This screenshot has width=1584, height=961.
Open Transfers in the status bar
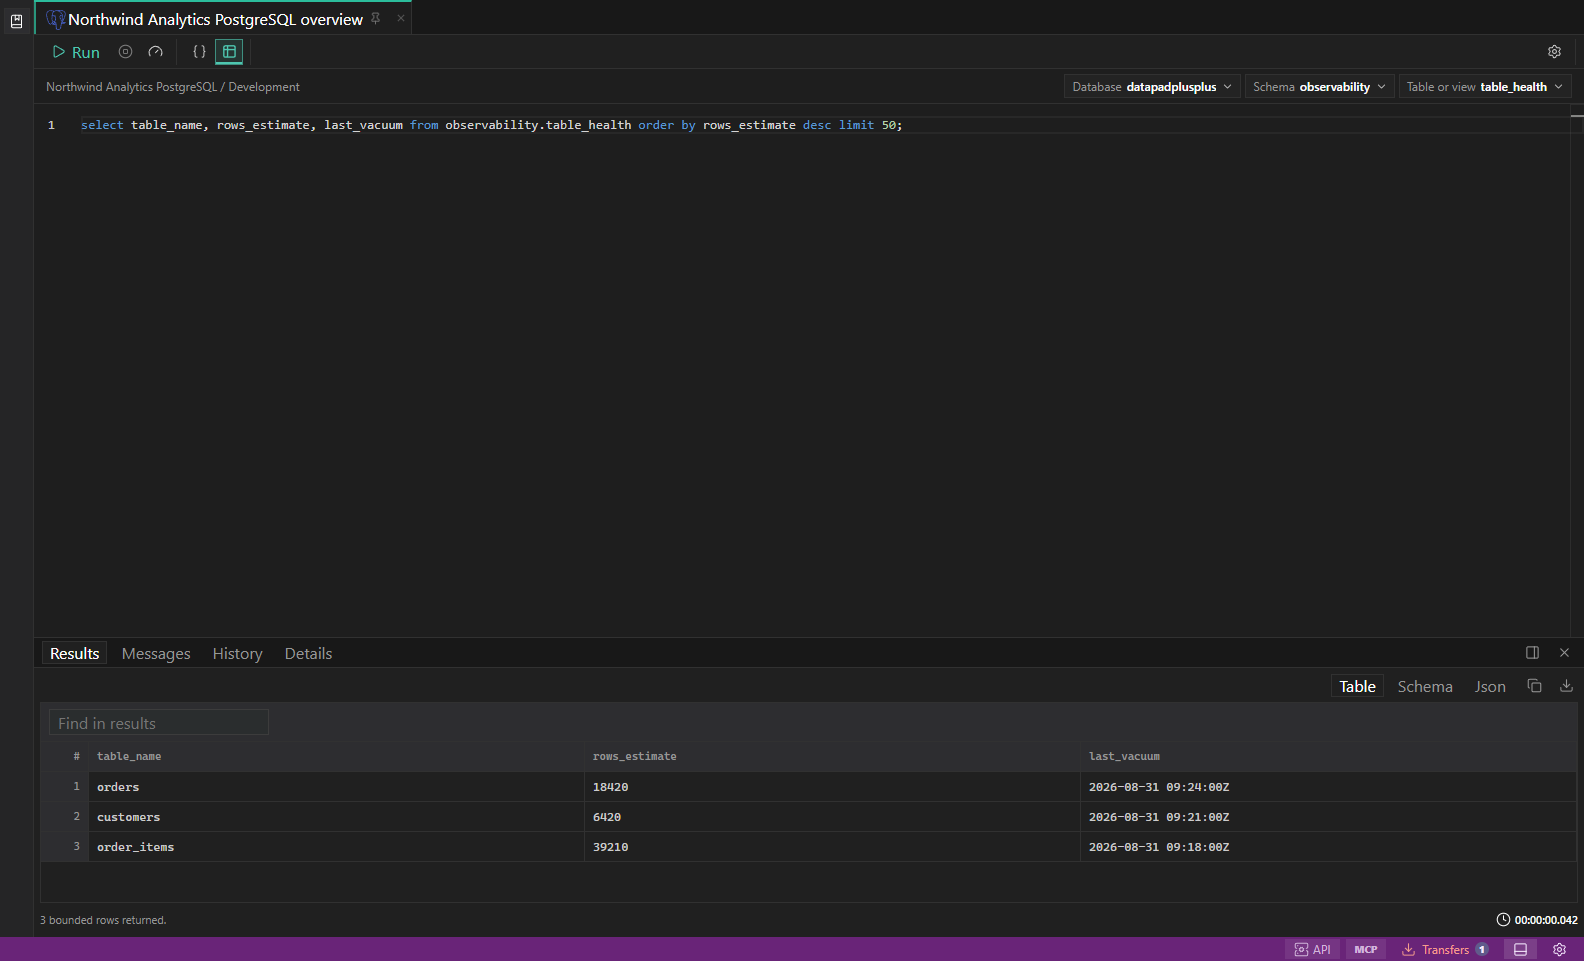click(x=1445, y=949)
